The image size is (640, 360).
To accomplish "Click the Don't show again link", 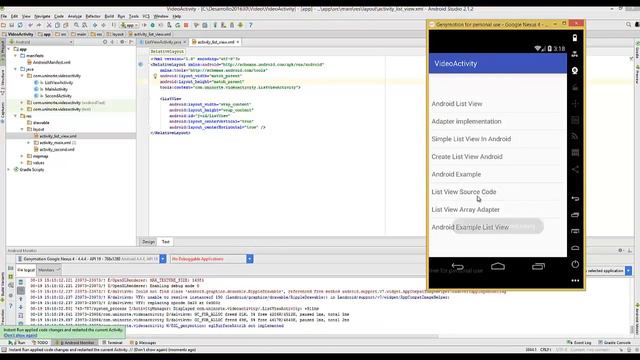I will click(x=20, y=335).
